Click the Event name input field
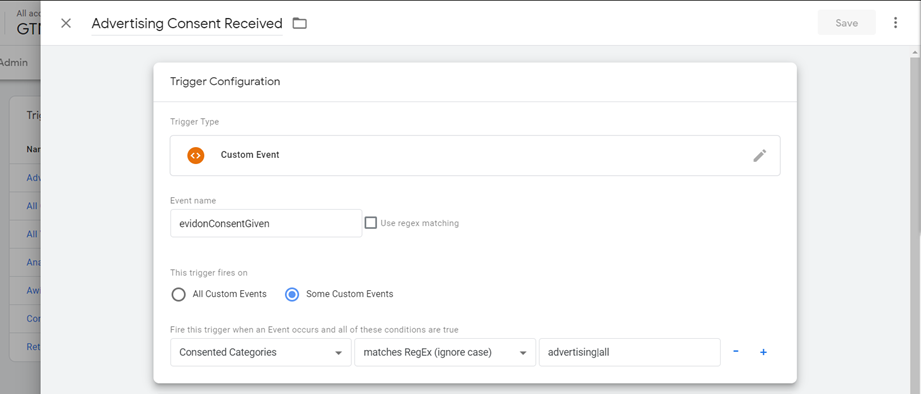 pyautogui.click(x=266, y=223)
